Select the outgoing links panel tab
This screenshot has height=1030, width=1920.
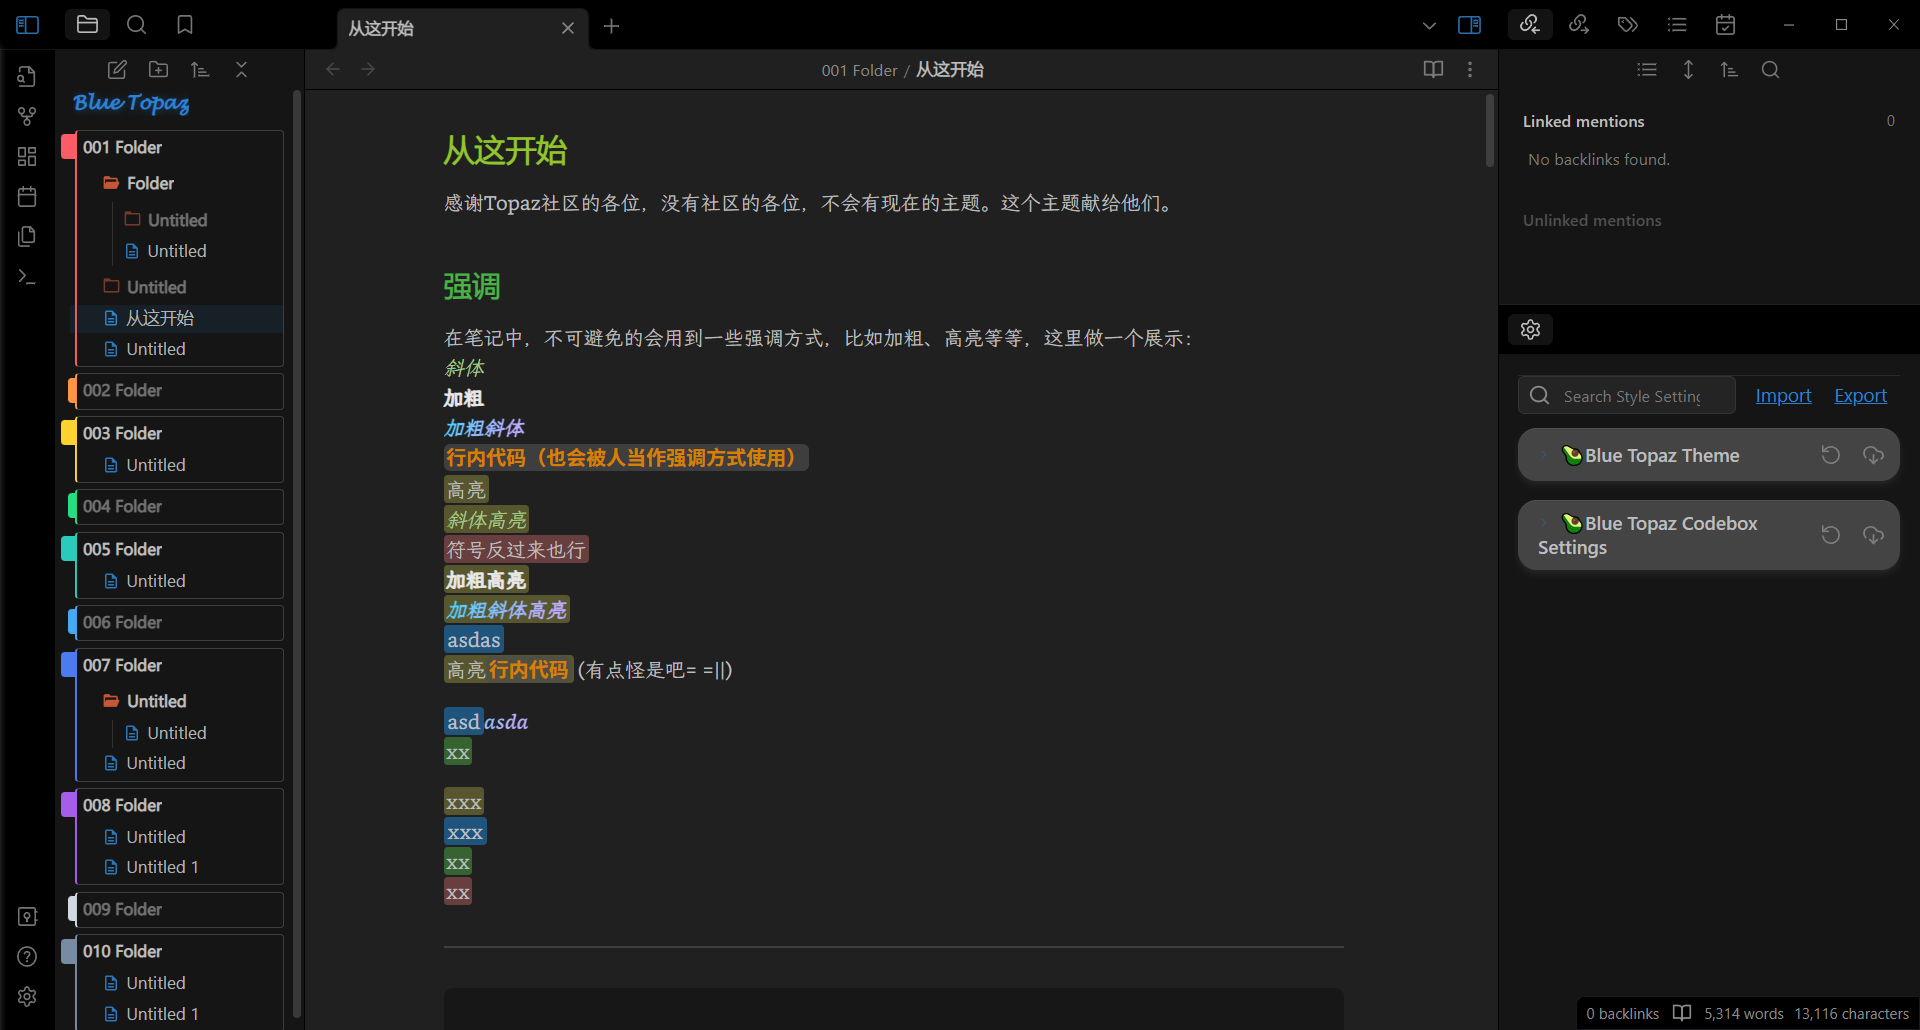coord(1579,24)
